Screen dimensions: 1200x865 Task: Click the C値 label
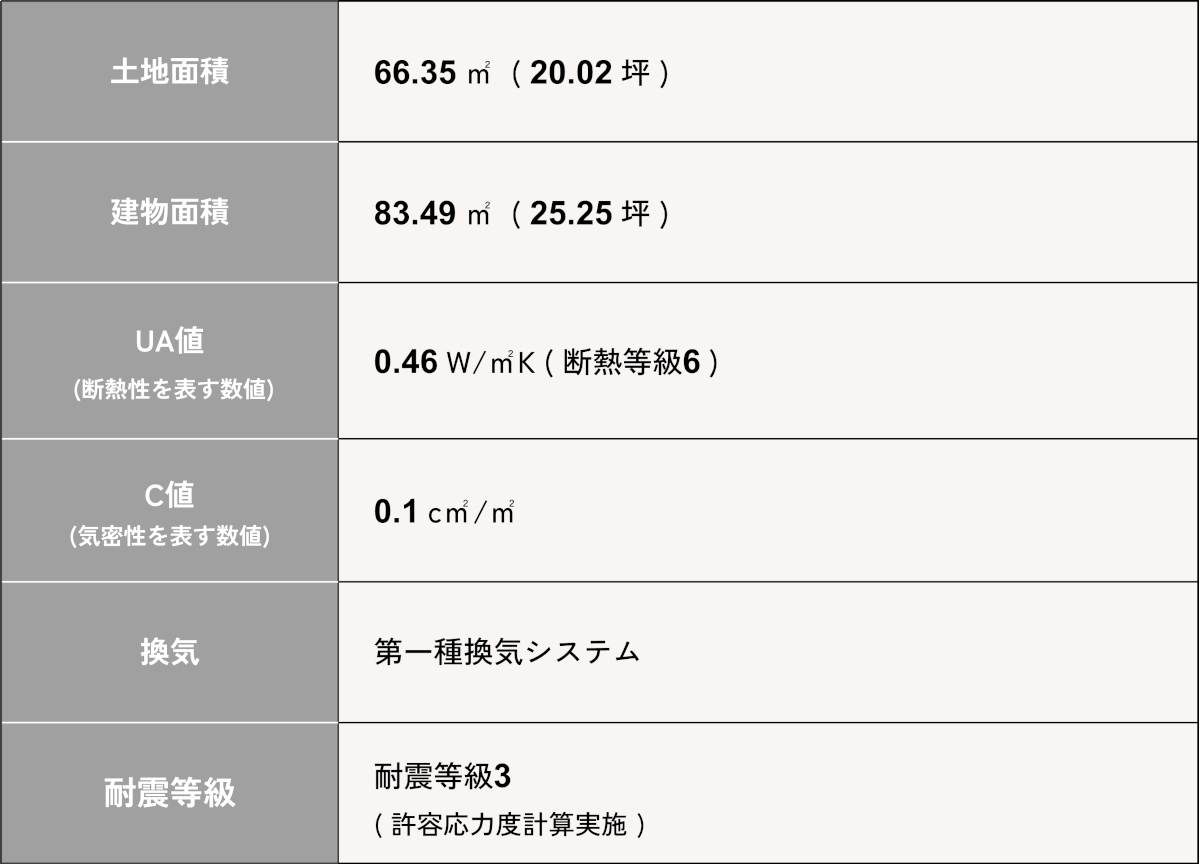point(169,495)
